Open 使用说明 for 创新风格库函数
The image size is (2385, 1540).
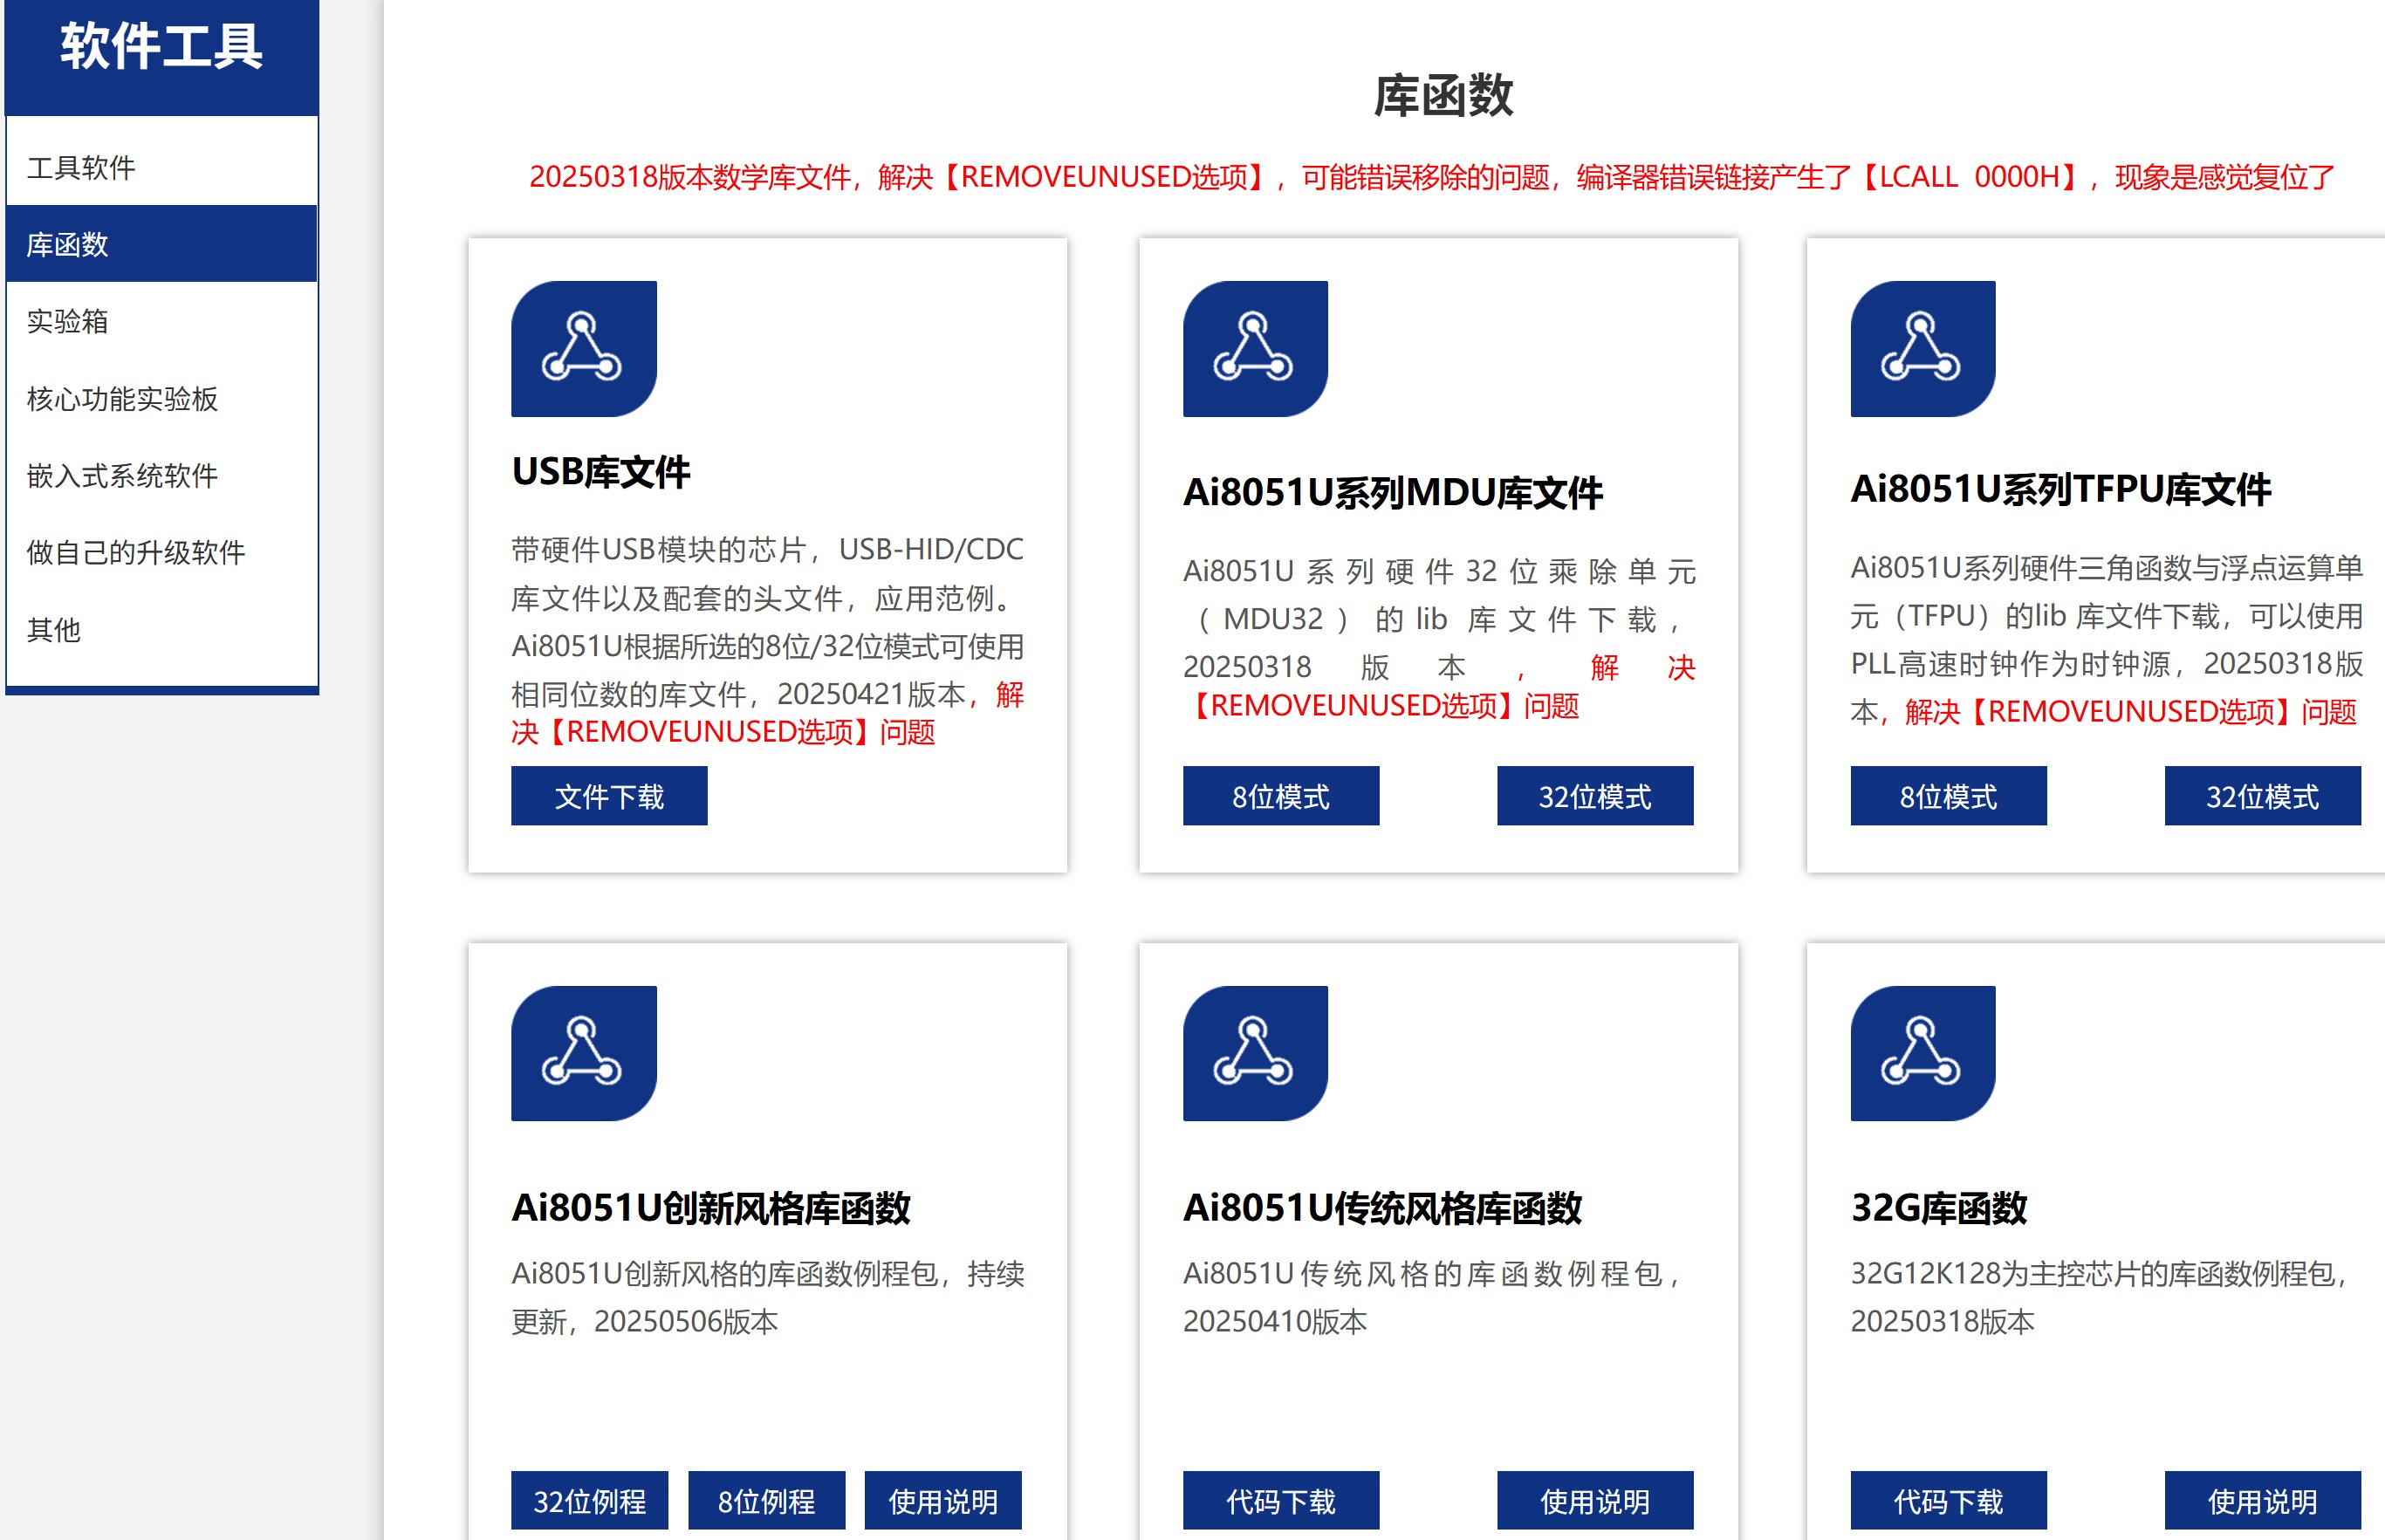(943, 1500)
